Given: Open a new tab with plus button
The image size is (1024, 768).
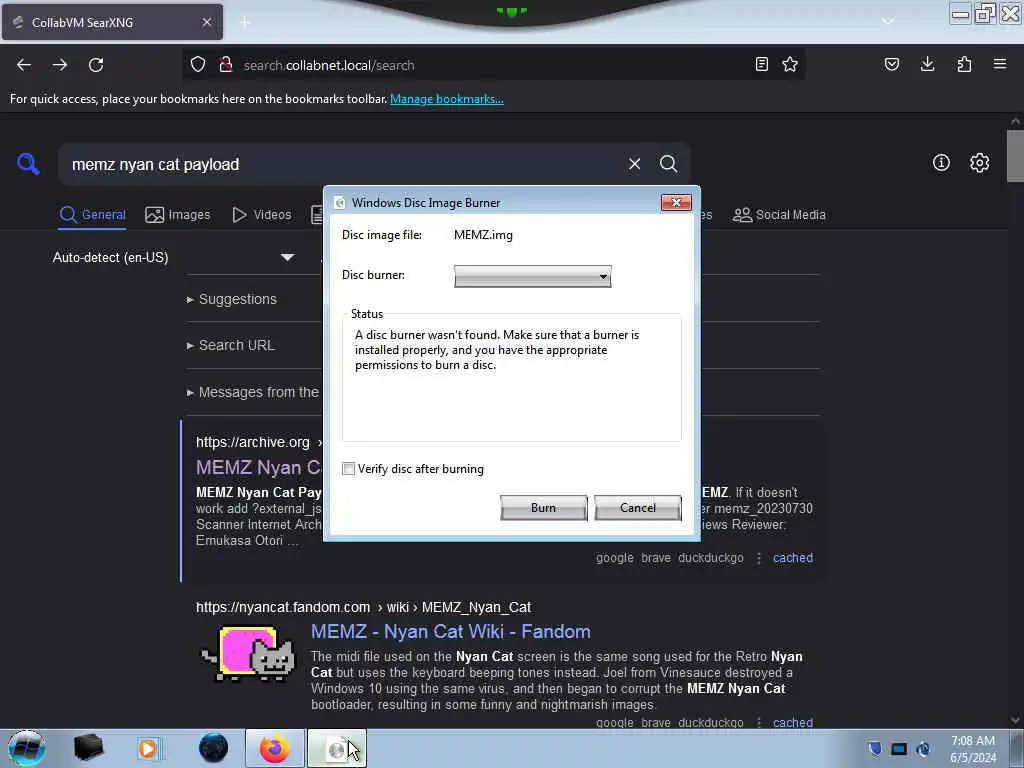Looking at the screenshot, I should (x=245, y=23).
